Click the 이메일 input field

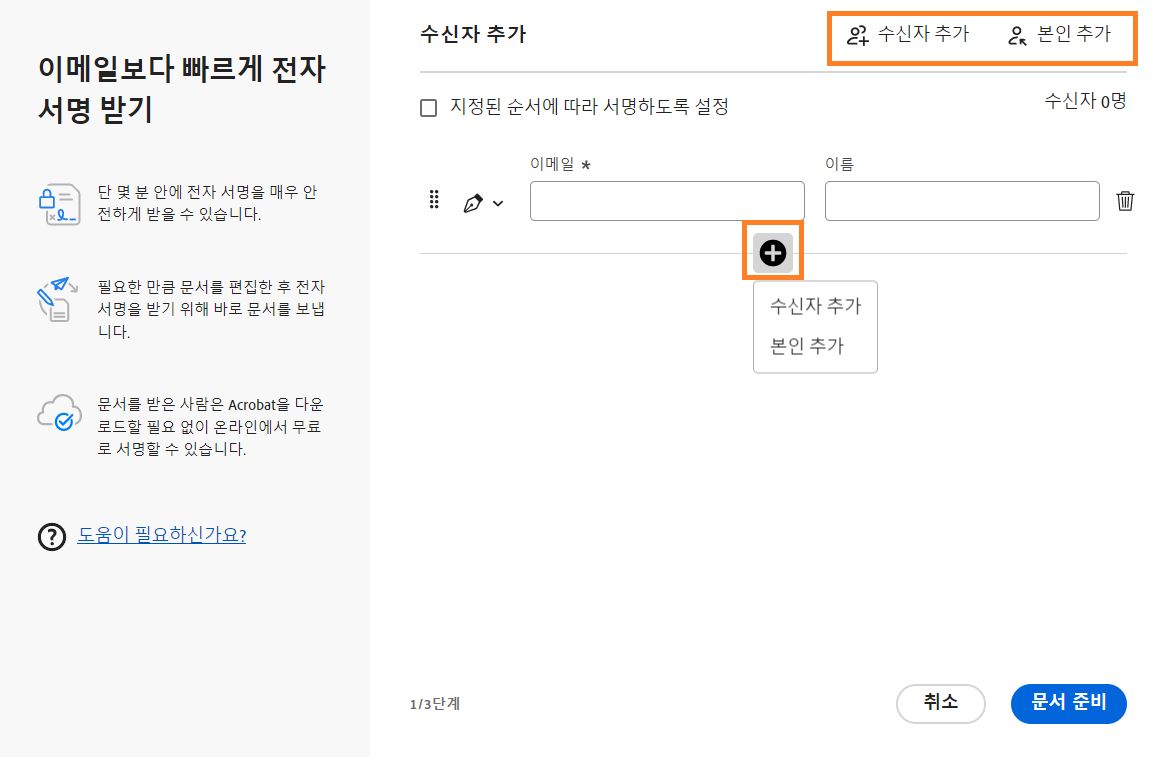(666, 200)
